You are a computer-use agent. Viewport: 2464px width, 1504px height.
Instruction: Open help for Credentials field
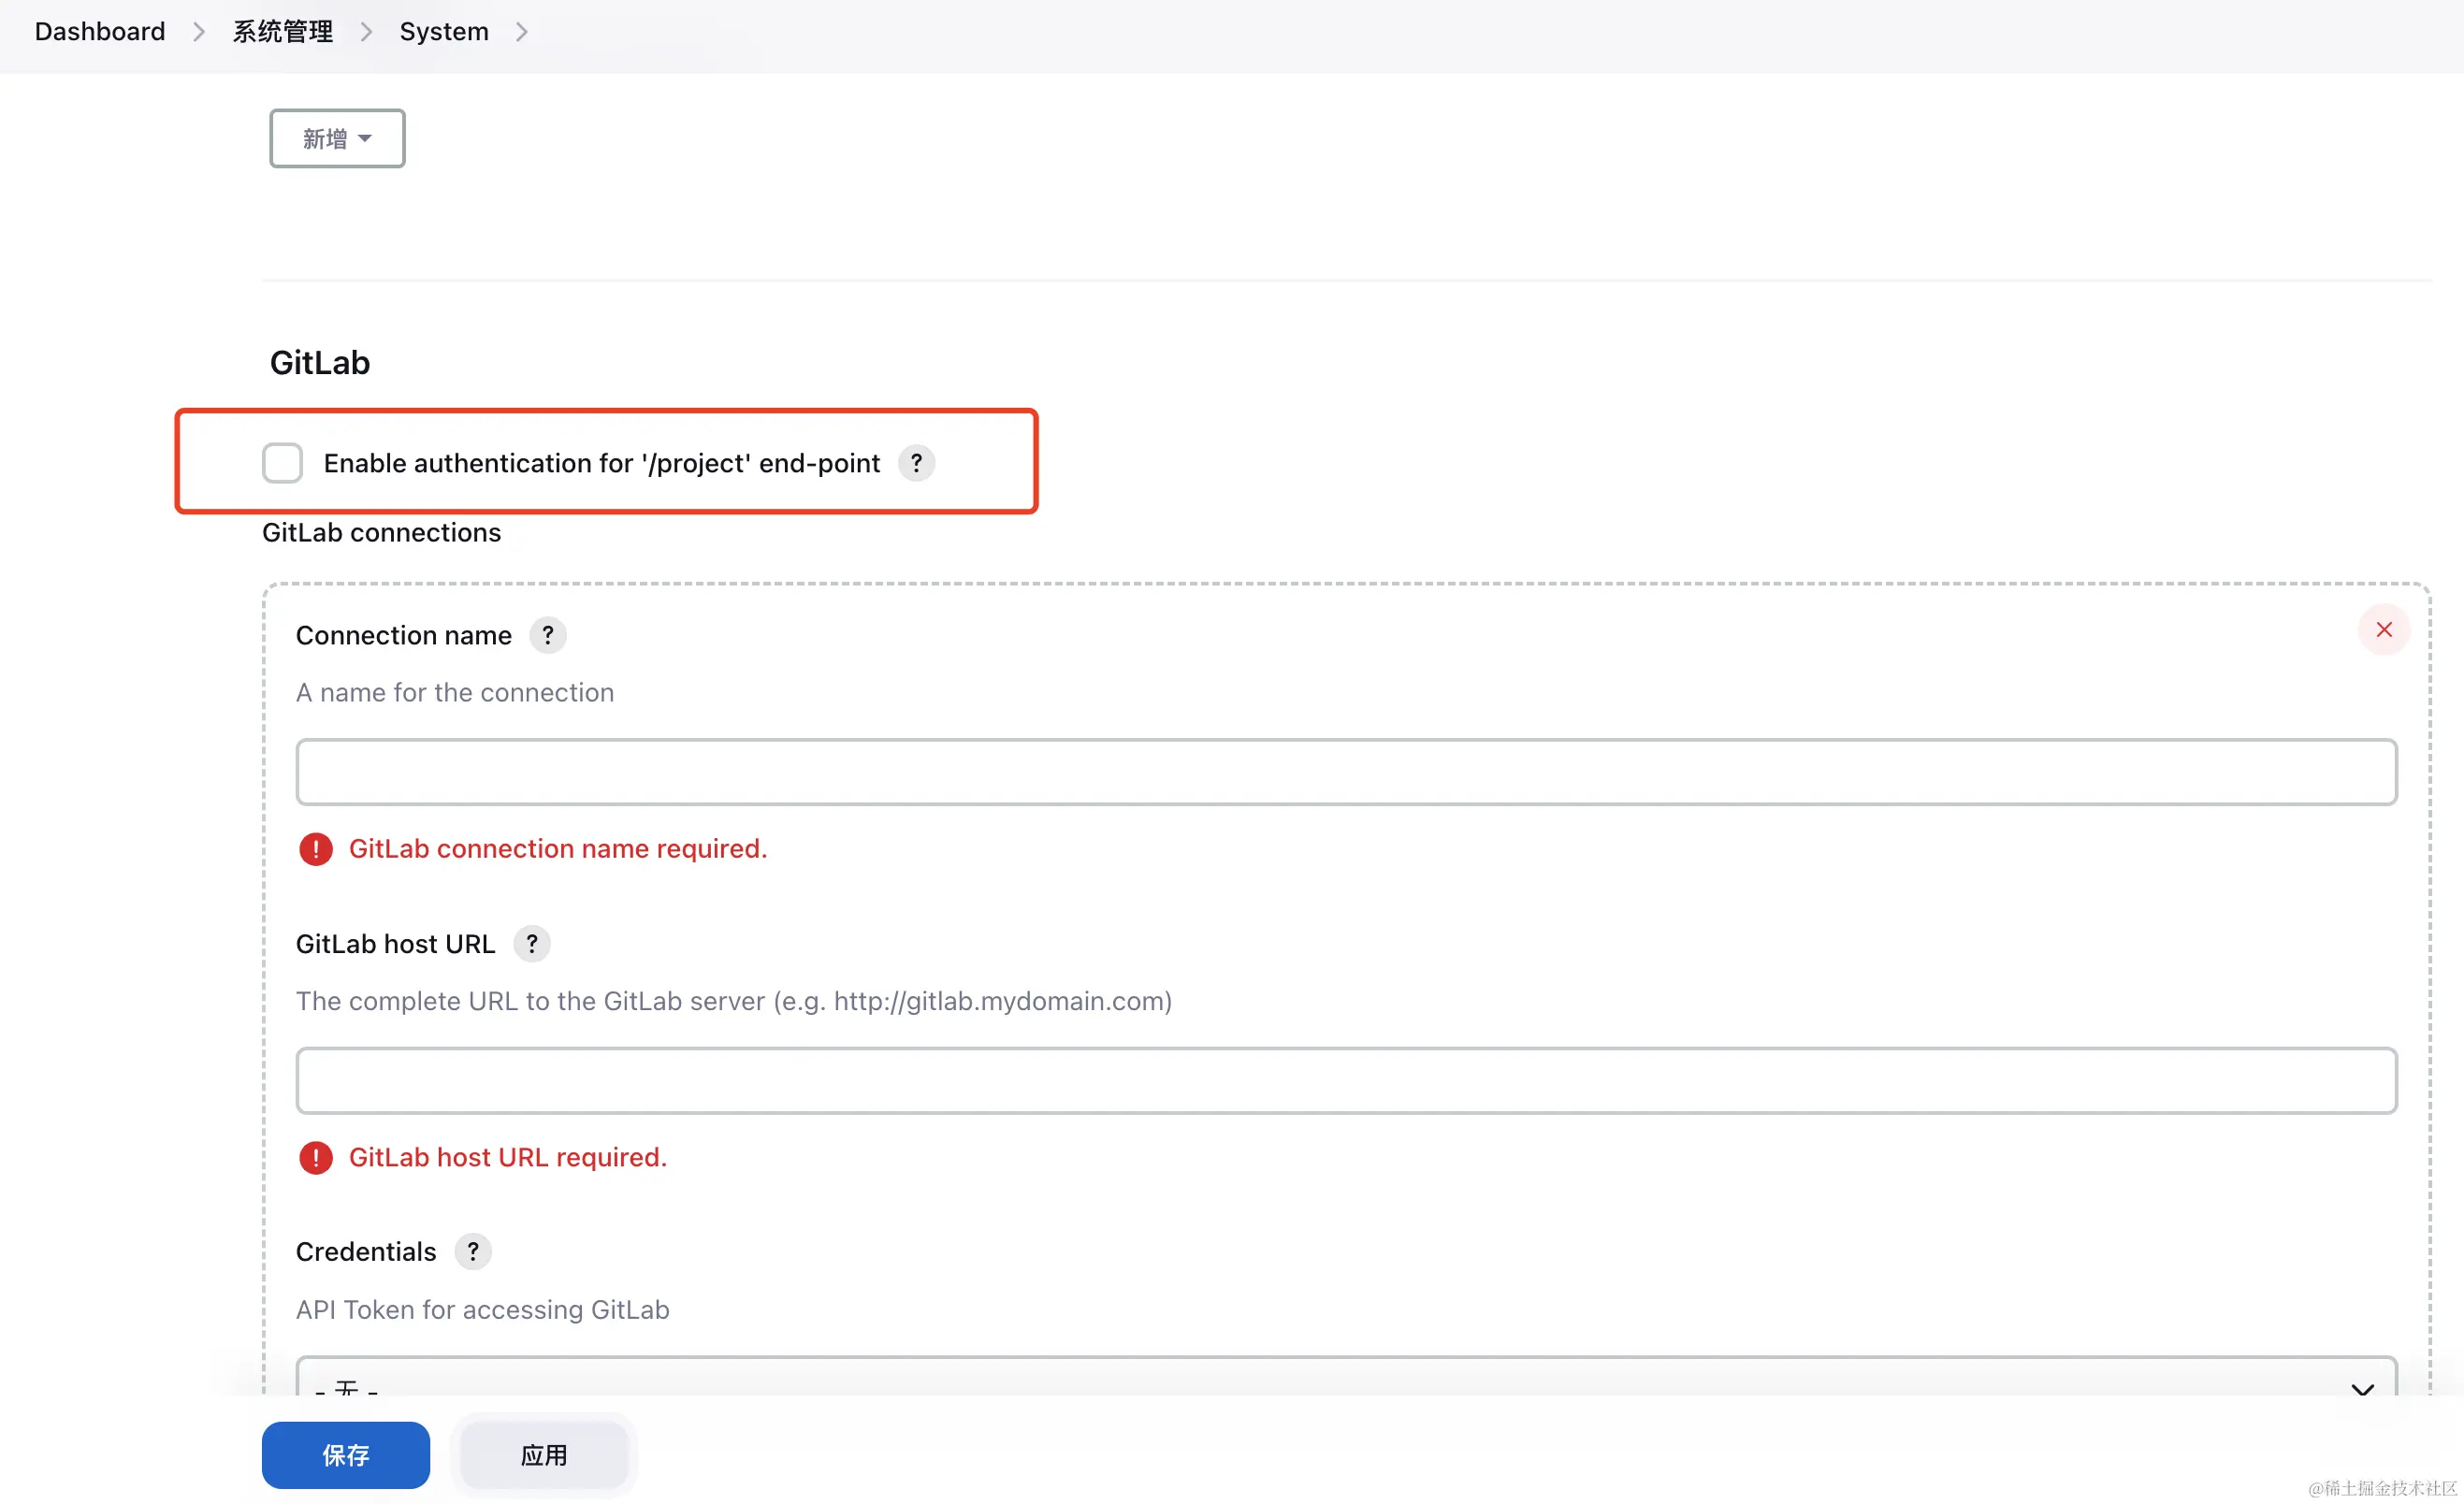472,1251
